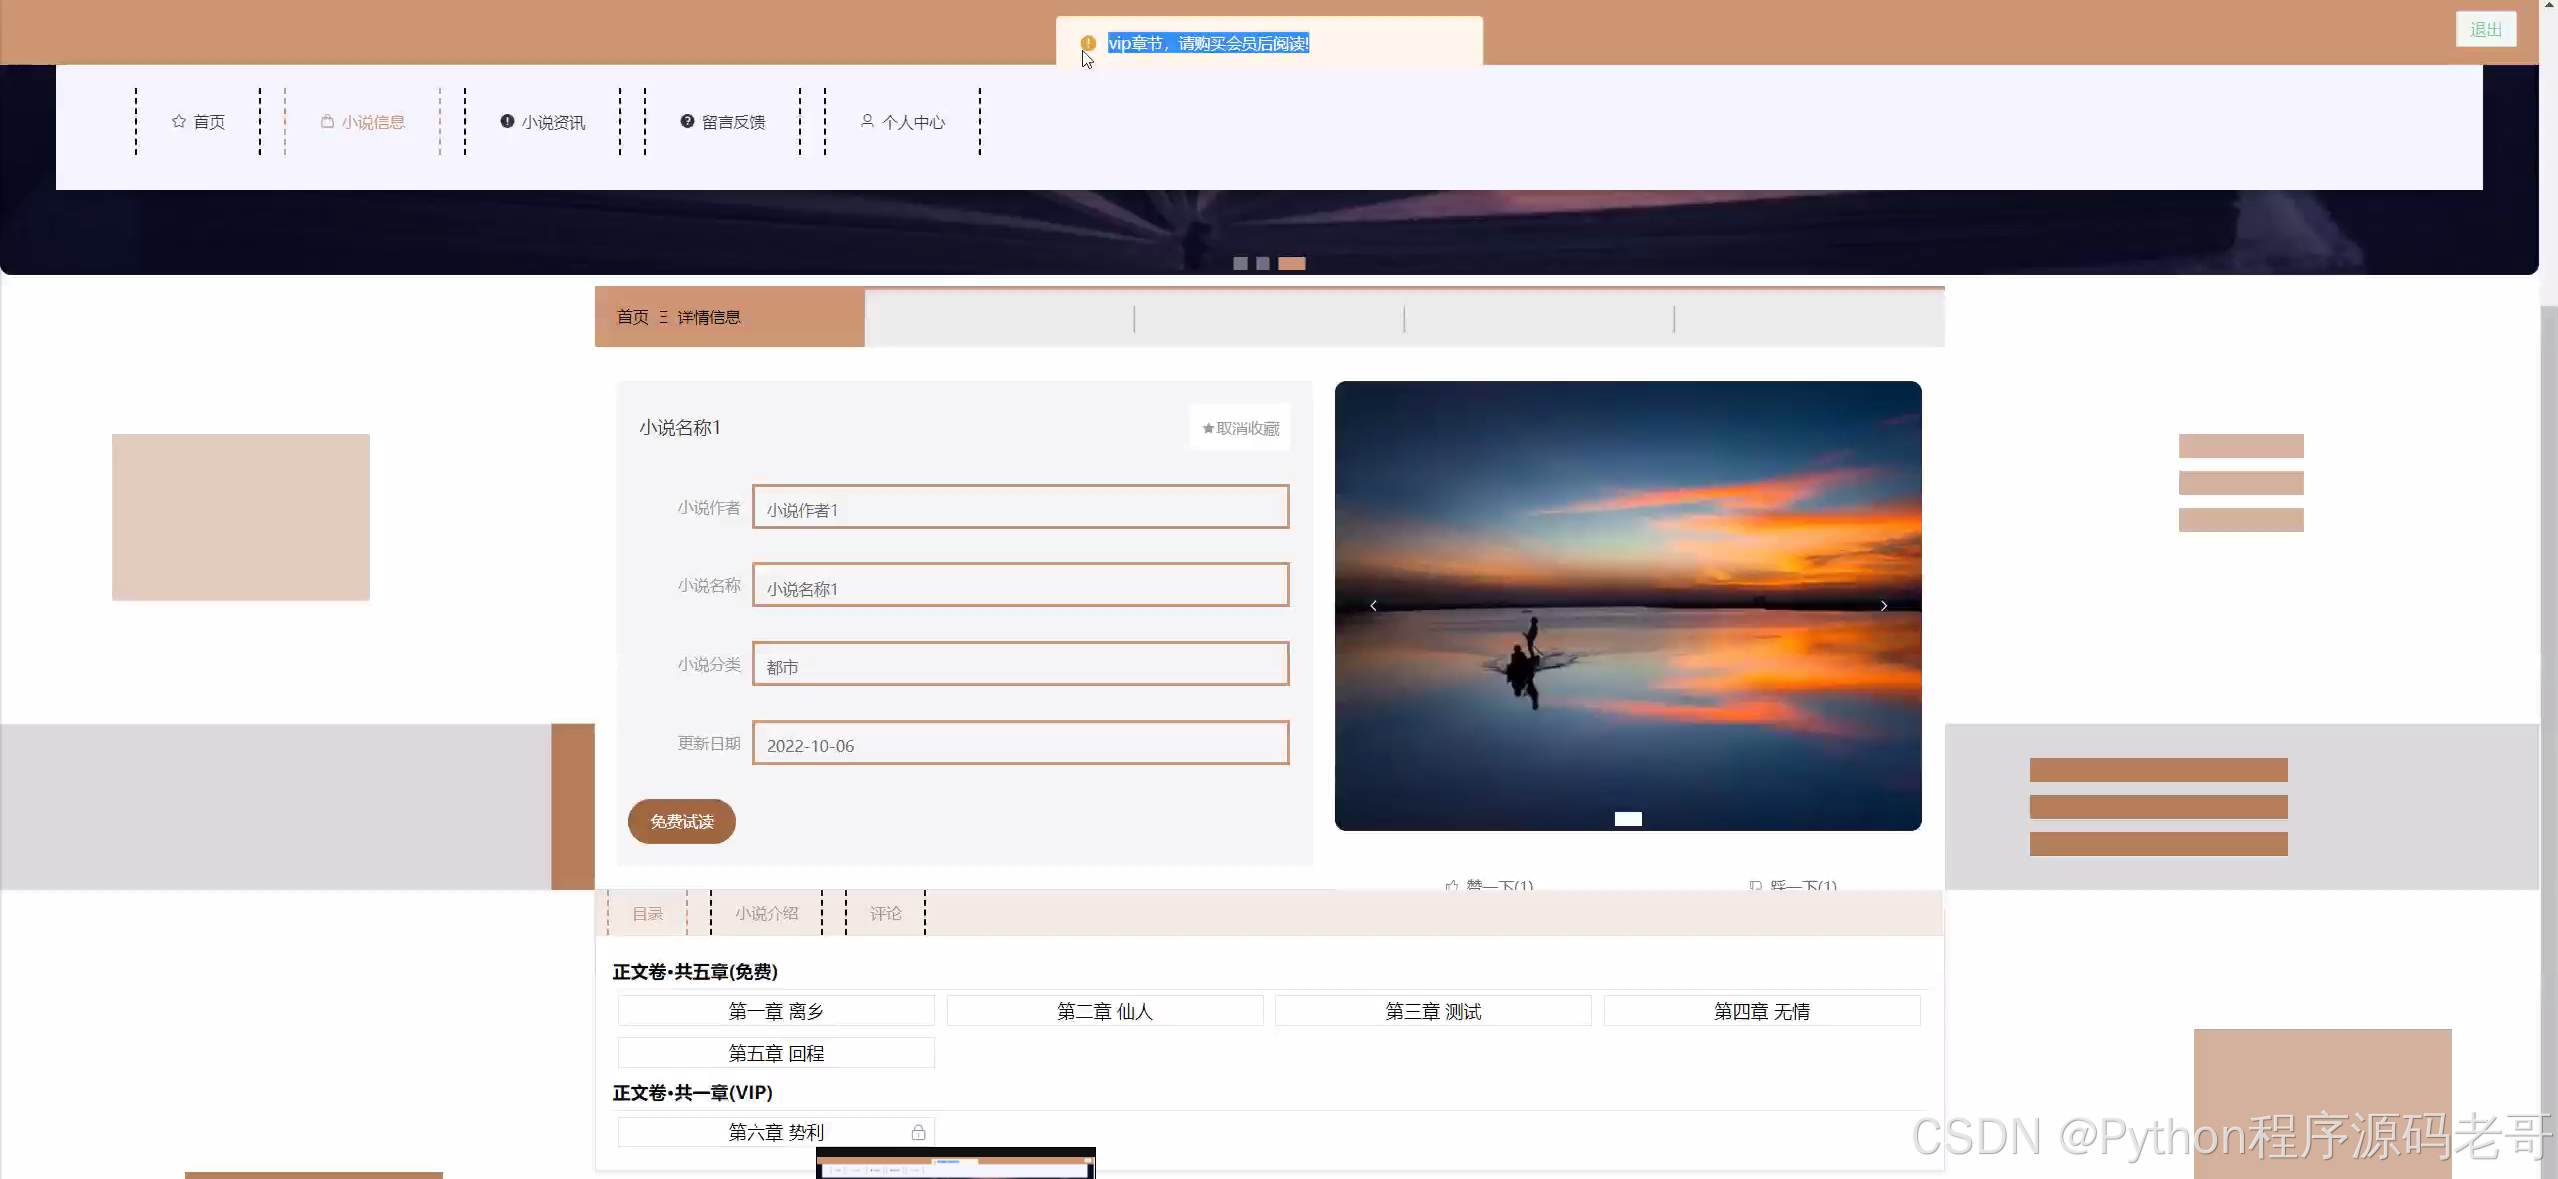Click the thumbs-up 赞一下 icon

1452,885
